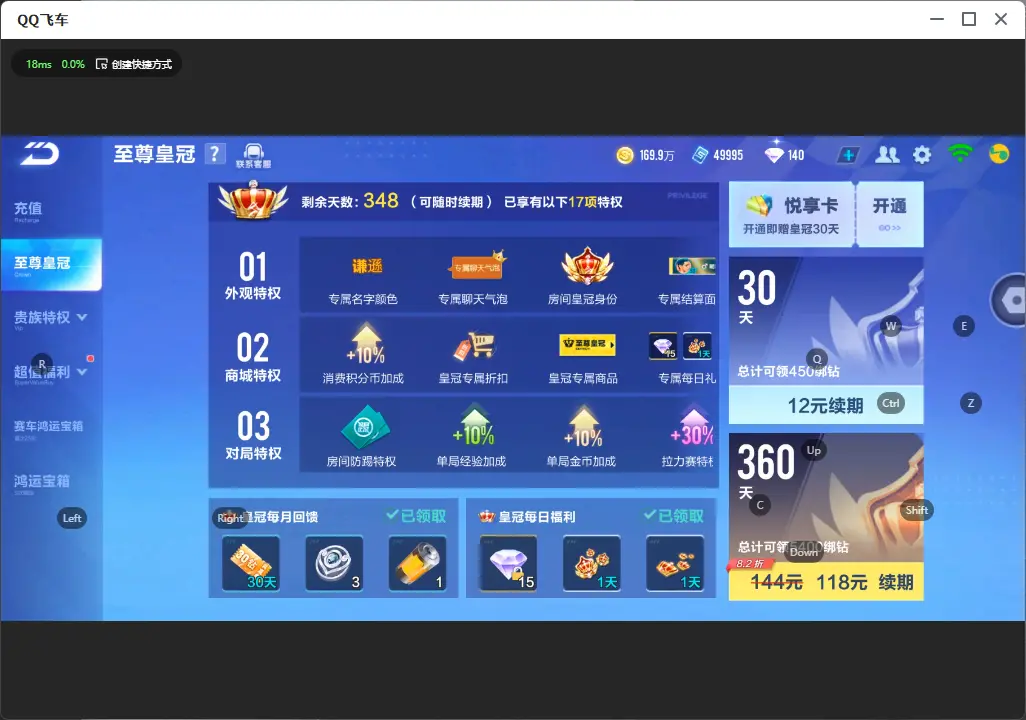
Task: Open the 充值 recharge tab
Action: tap(29, 209)
